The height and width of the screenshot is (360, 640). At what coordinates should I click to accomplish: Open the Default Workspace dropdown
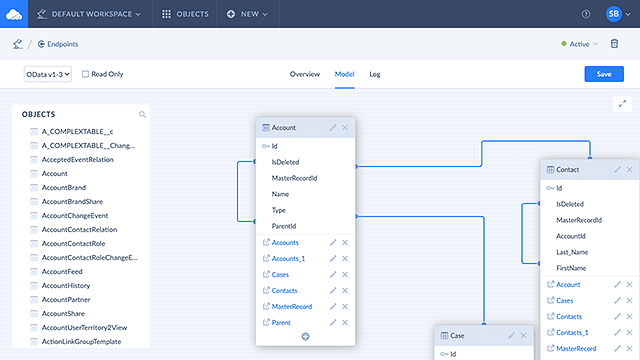(x=89, y=14)
